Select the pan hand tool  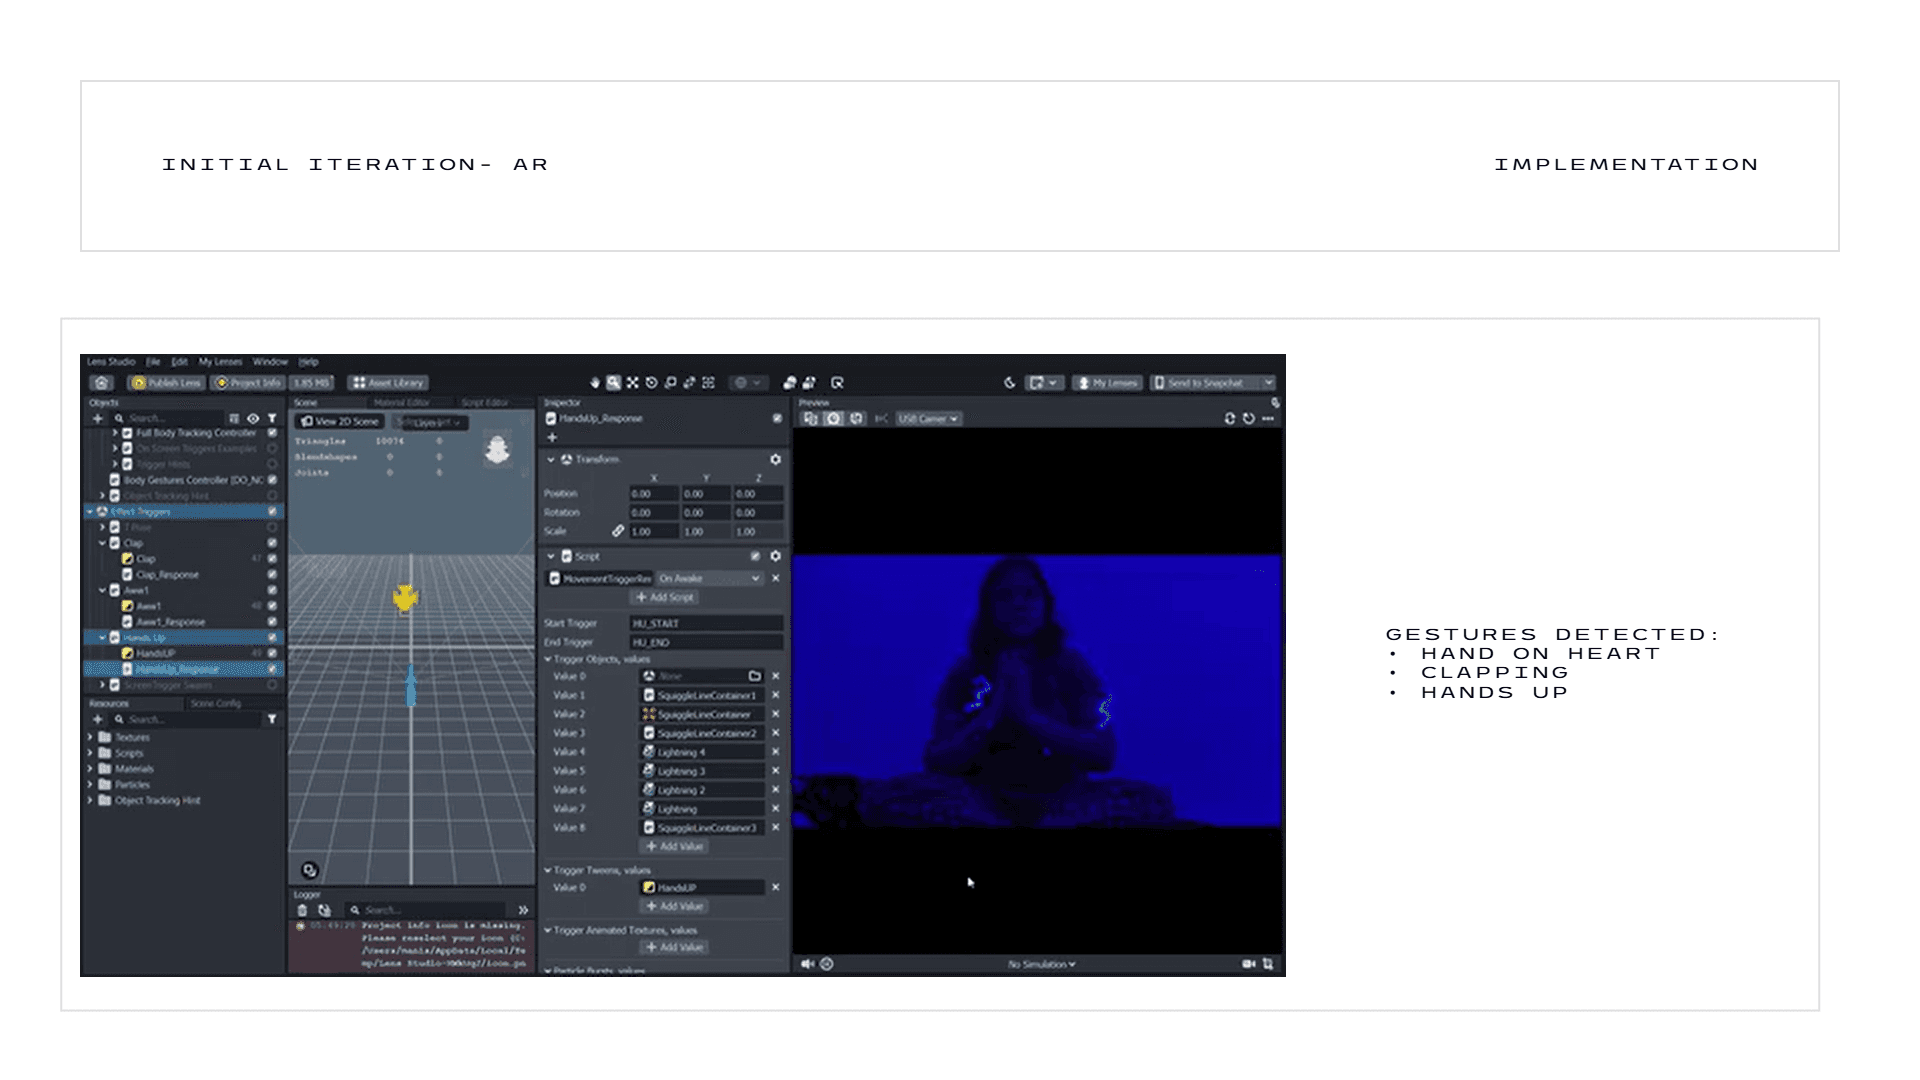[x=595, y=383]
